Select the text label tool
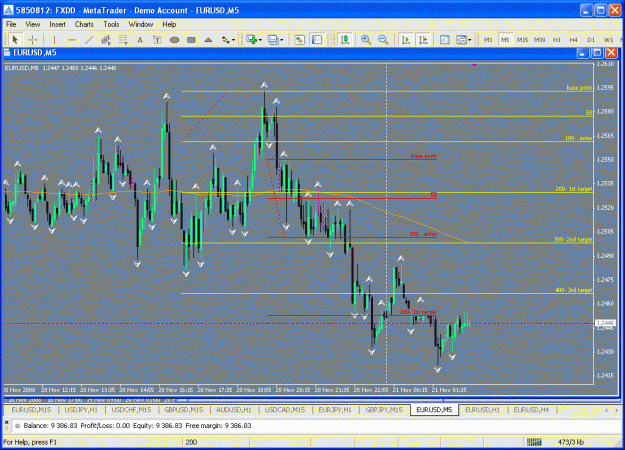This screenshot has height=450, width=625. (157, 39)
